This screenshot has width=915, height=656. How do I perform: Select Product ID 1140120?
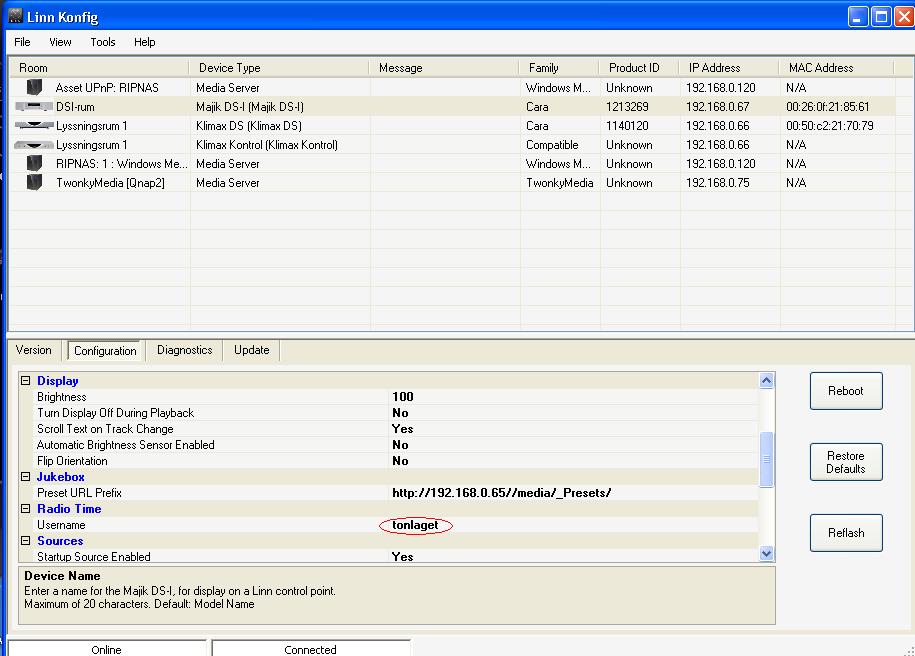pos(627,125)
